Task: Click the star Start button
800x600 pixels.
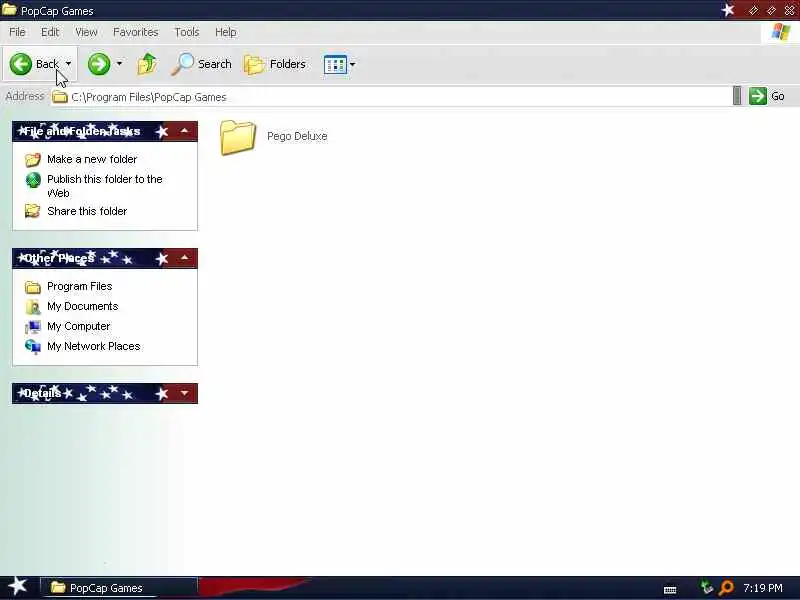Action: (x=17, y=586)
